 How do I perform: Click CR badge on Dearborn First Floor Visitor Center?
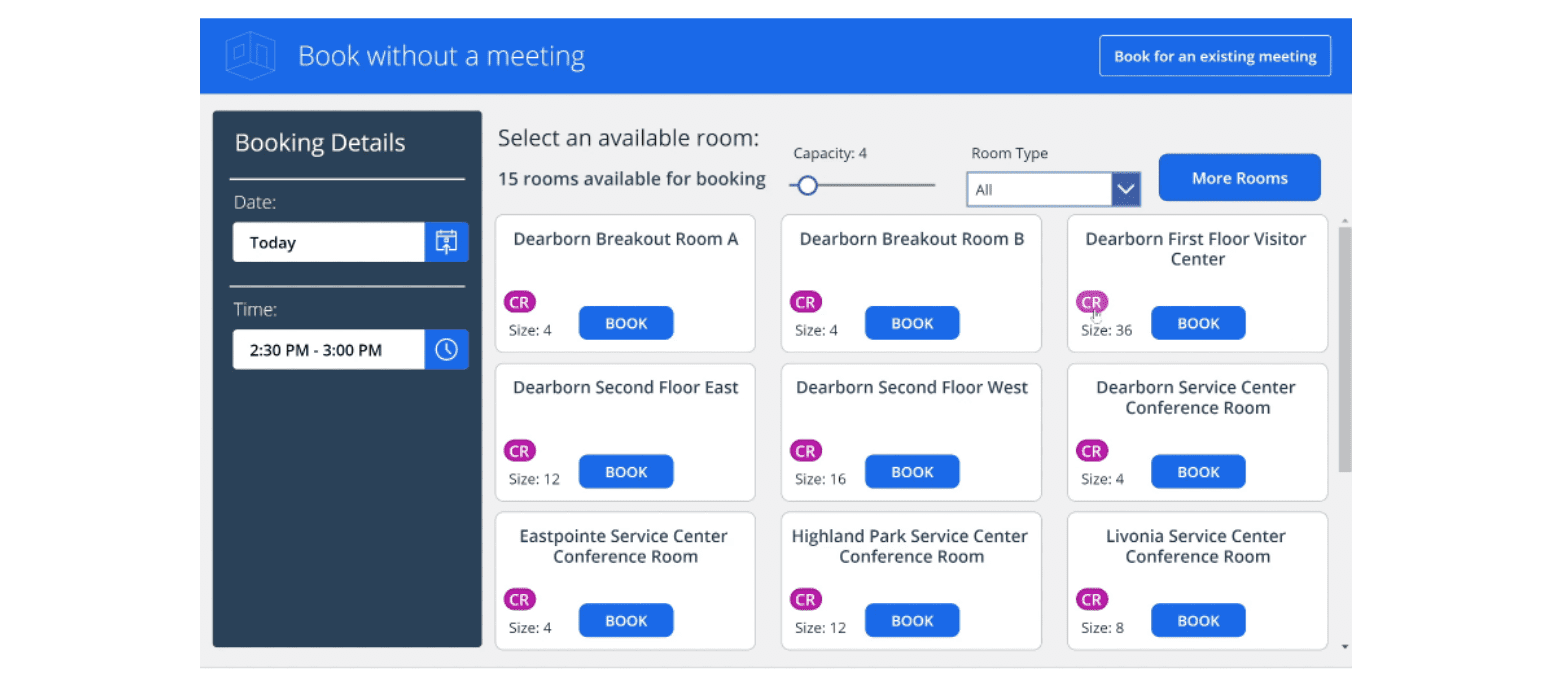[x=1091, y=302]
